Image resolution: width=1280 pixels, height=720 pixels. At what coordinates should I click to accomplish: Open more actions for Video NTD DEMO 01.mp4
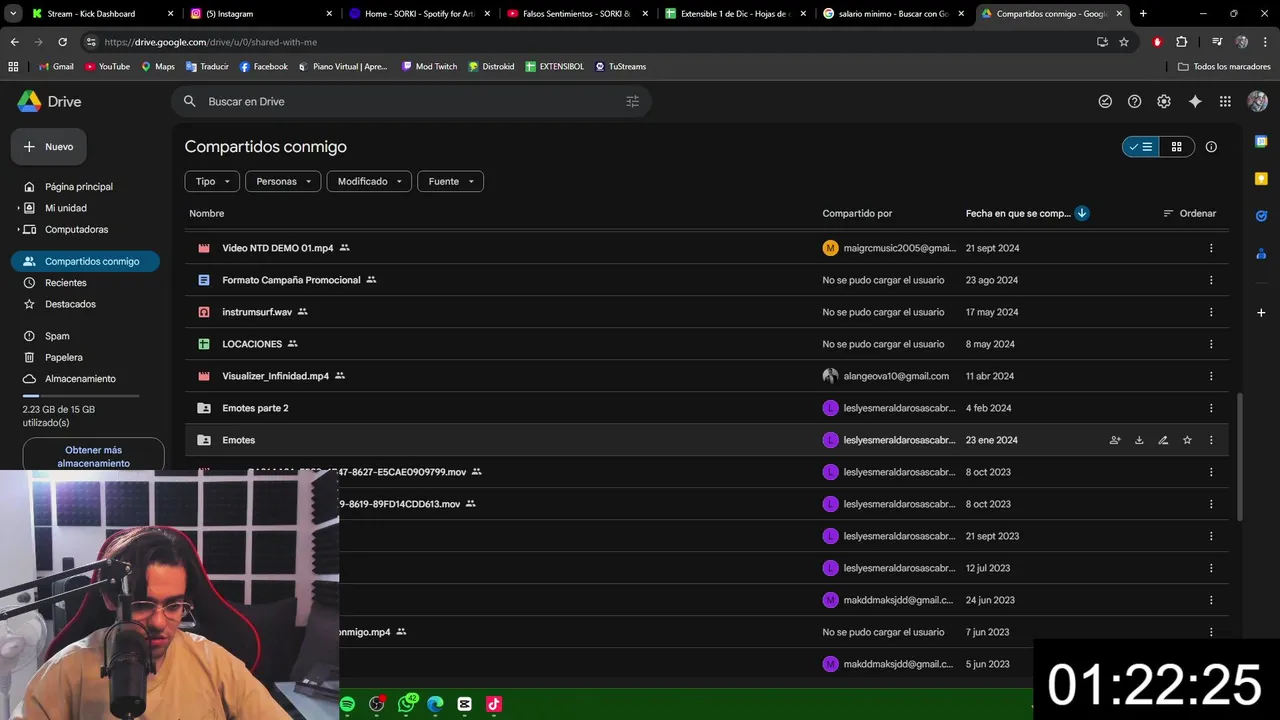[1211, 248]
